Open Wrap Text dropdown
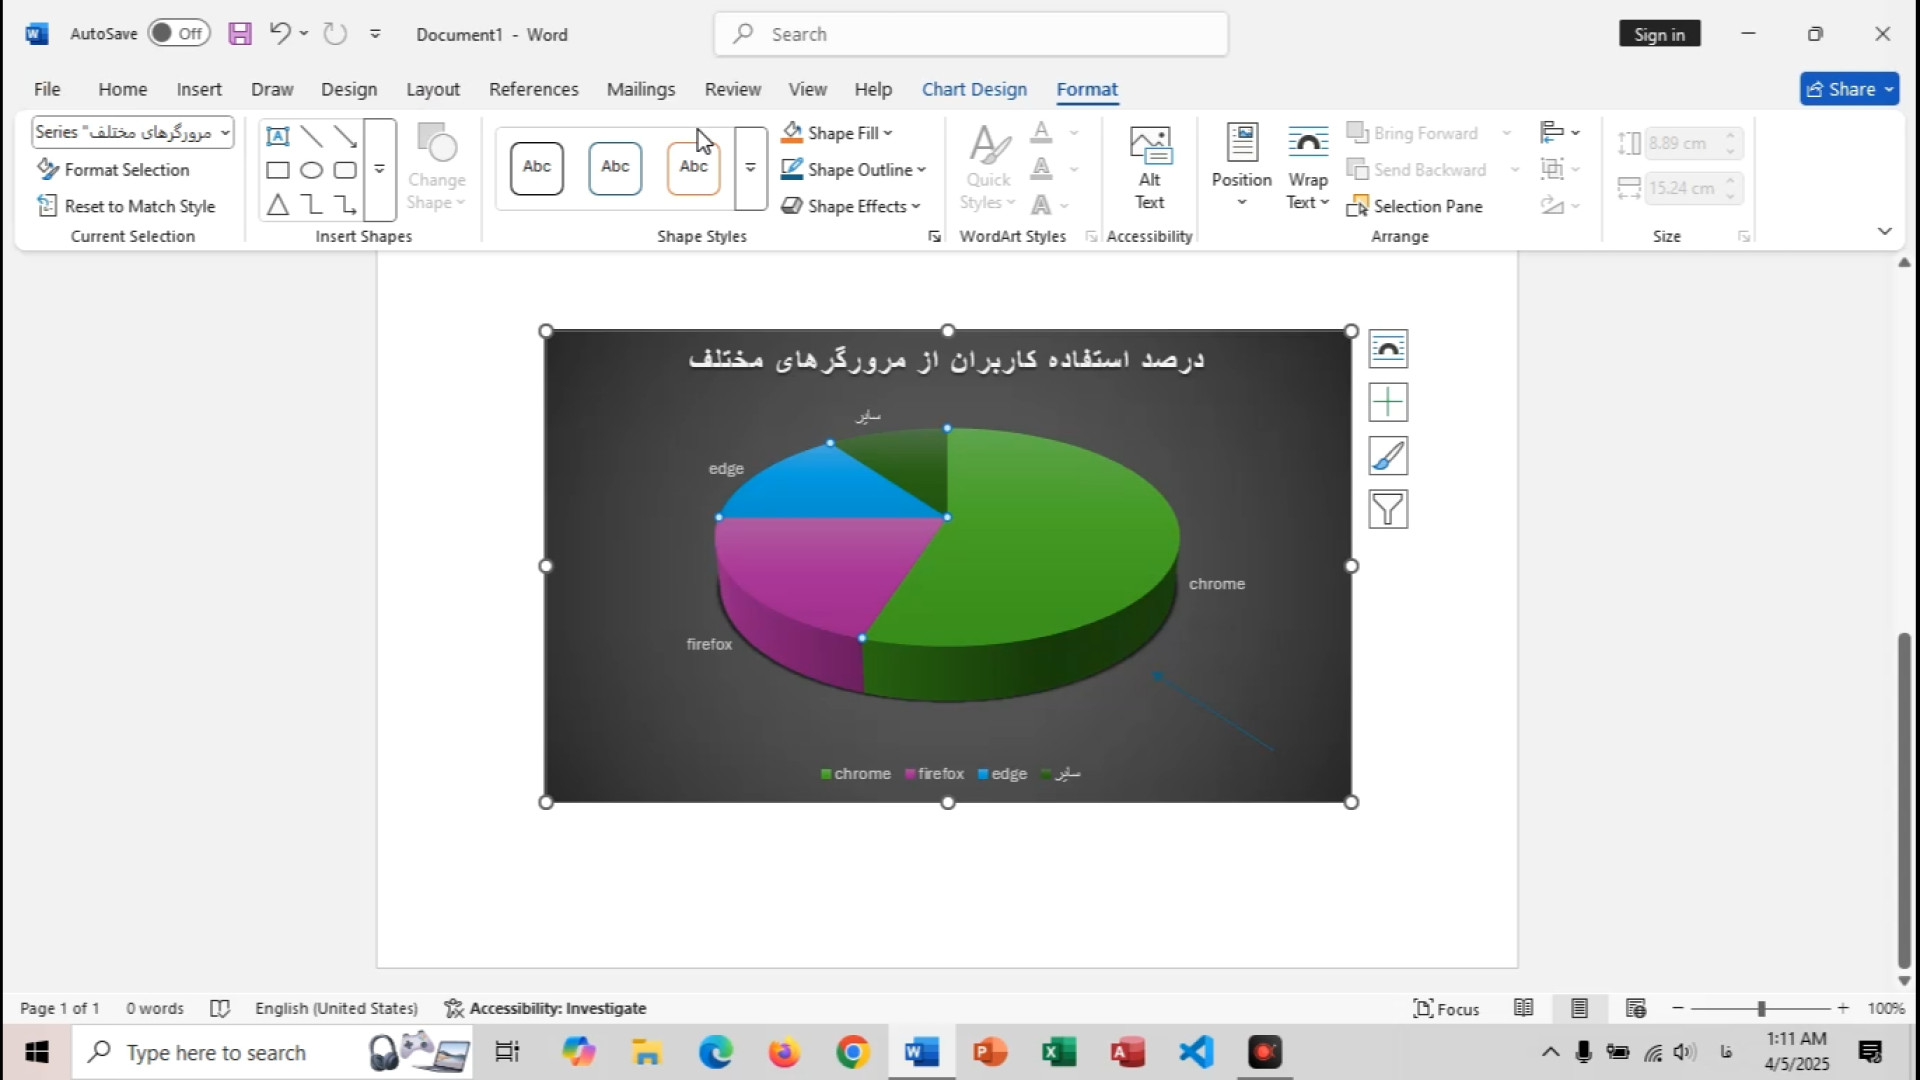Screen dimensions: 1920x1080 [1308, 168]
